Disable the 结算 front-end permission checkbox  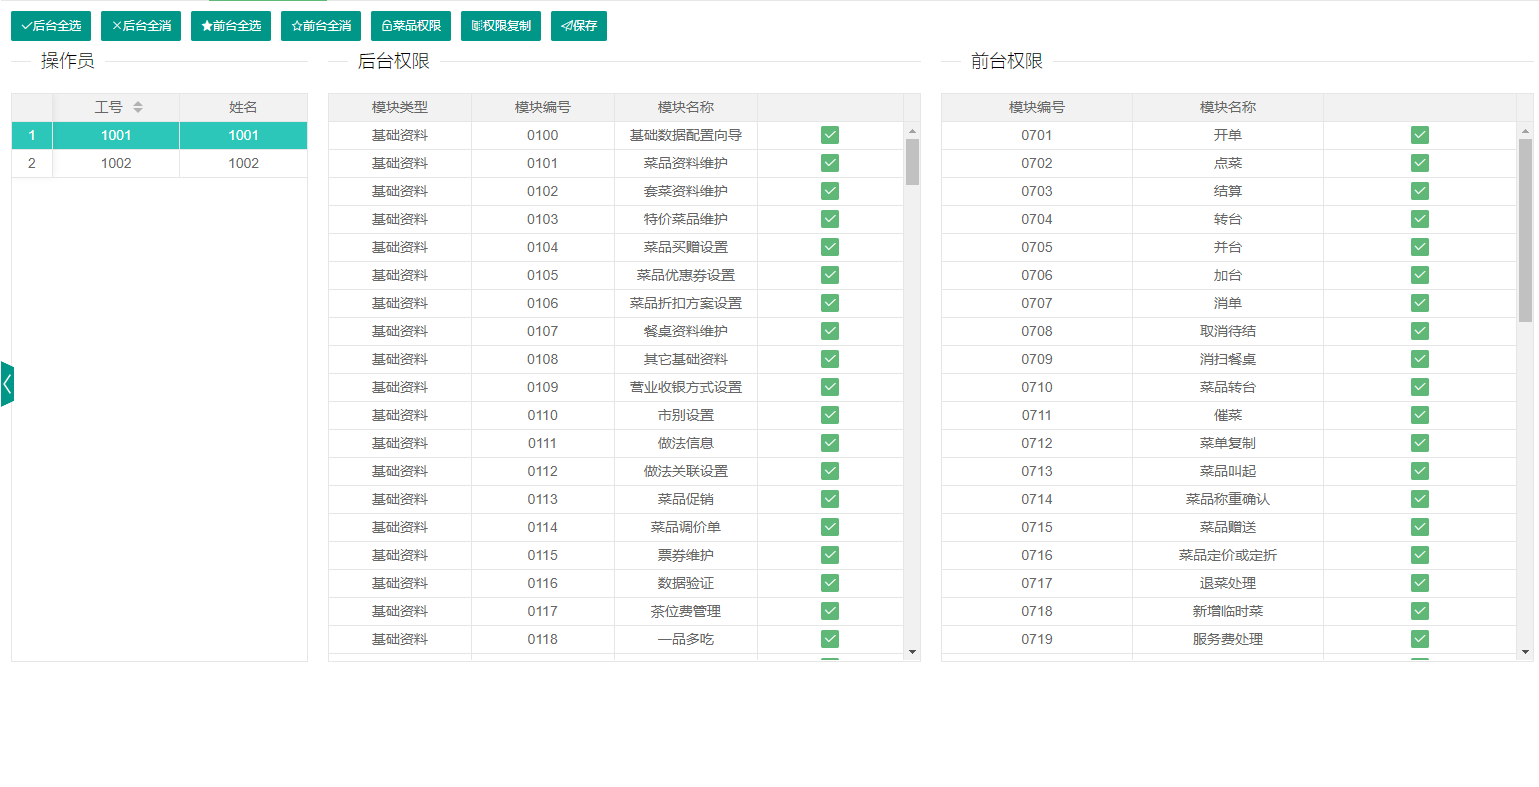point(1420,191)
